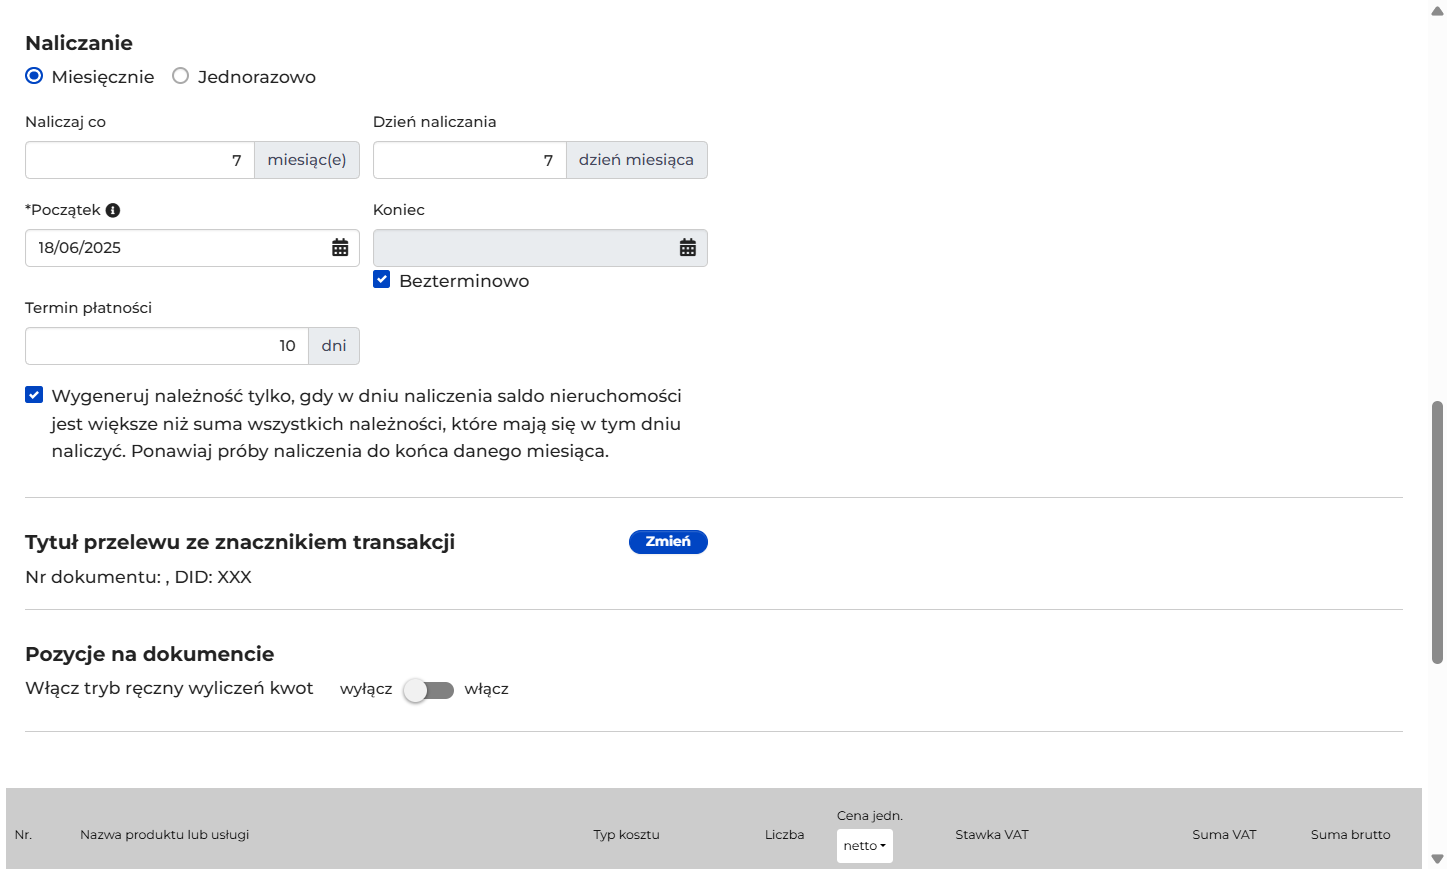Focus the Dzień naliczania input field
1447x869 pixels.
point(470,160)
